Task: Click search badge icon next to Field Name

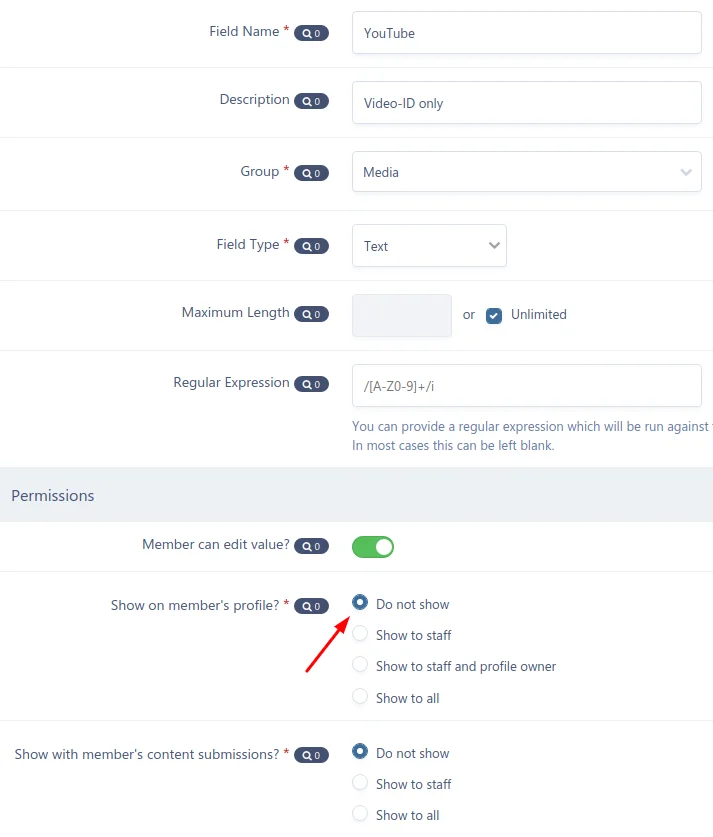Action: click(x=311, y=33)
